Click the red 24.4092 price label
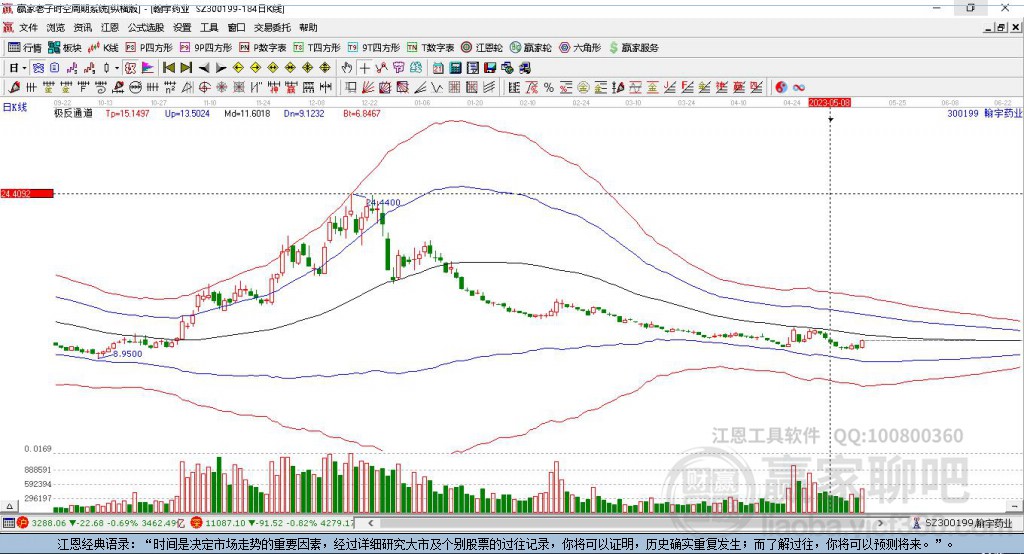Screen dimensions: 1024x554 pos(27,193)
